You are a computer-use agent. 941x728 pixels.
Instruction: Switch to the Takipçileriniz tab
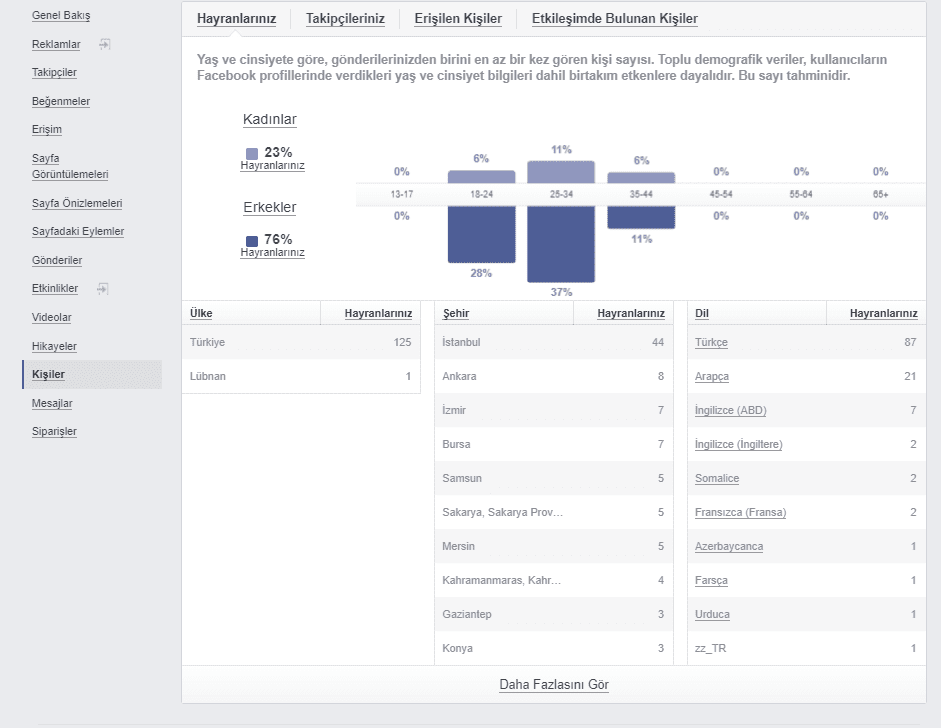click(345, 18)
